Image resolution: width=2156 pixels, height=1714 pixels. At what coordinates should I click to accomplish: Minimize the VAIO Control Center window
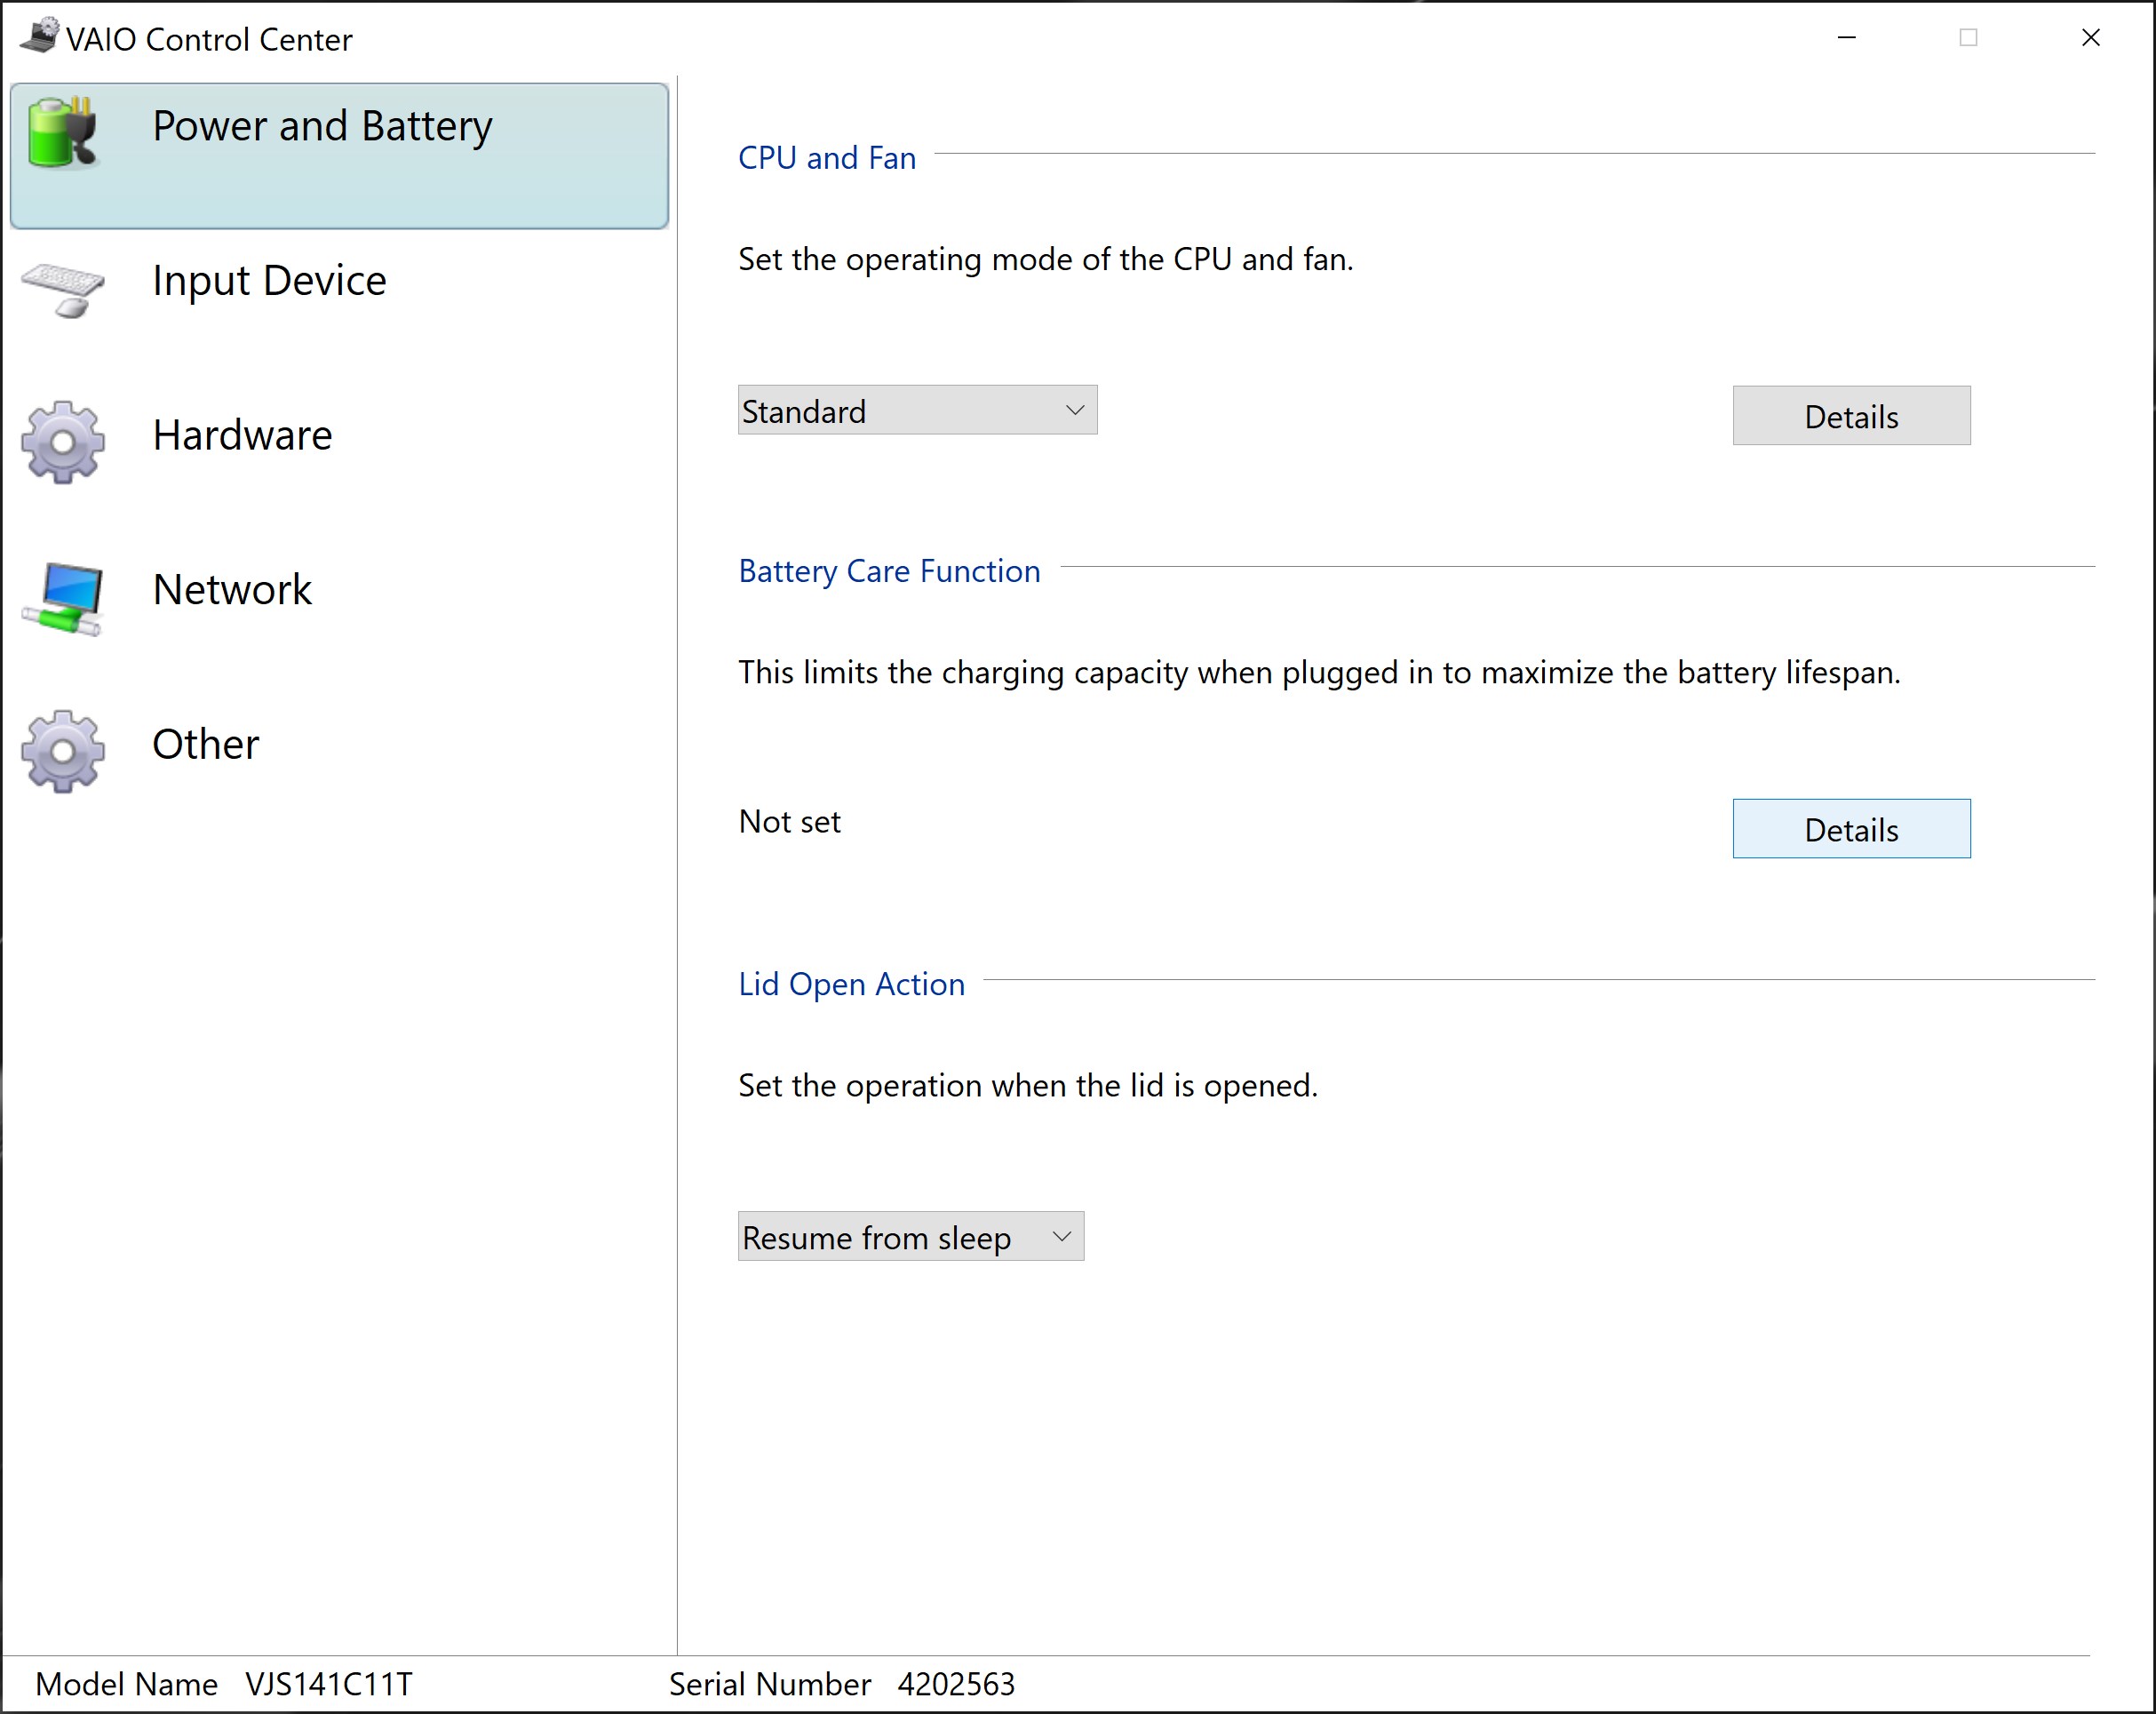tap(1846, 38)
